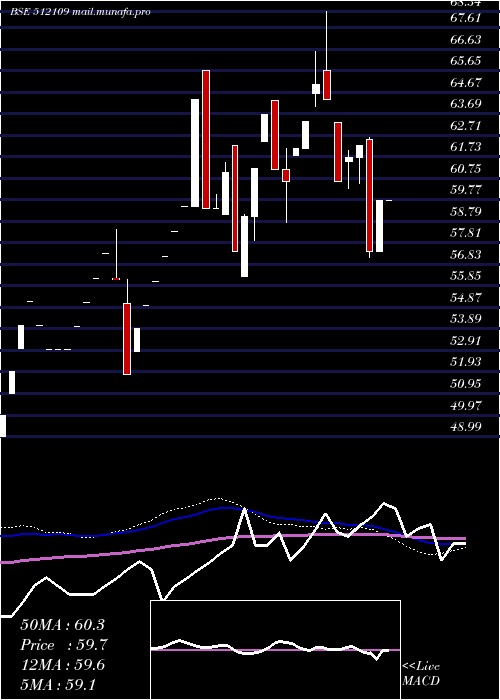Open the Live MACD inset chart panel
This screenshot has height=700, width=500.
[275, 650]
